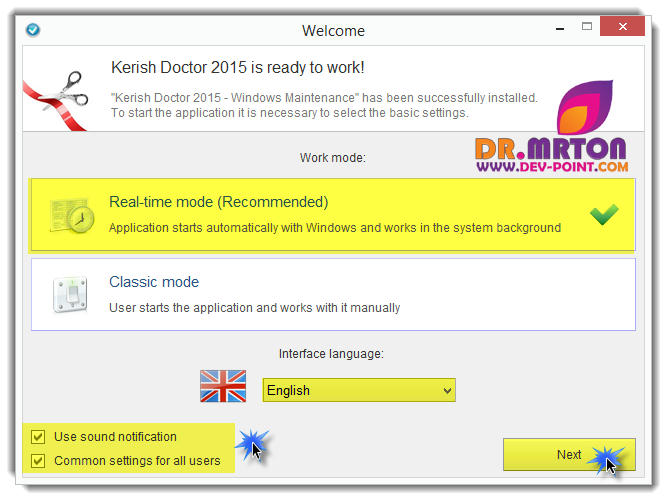Click the UK flag language icon
Image resolution: width=667 pixels, height=500 pixels.
click(x=223, y=386)
